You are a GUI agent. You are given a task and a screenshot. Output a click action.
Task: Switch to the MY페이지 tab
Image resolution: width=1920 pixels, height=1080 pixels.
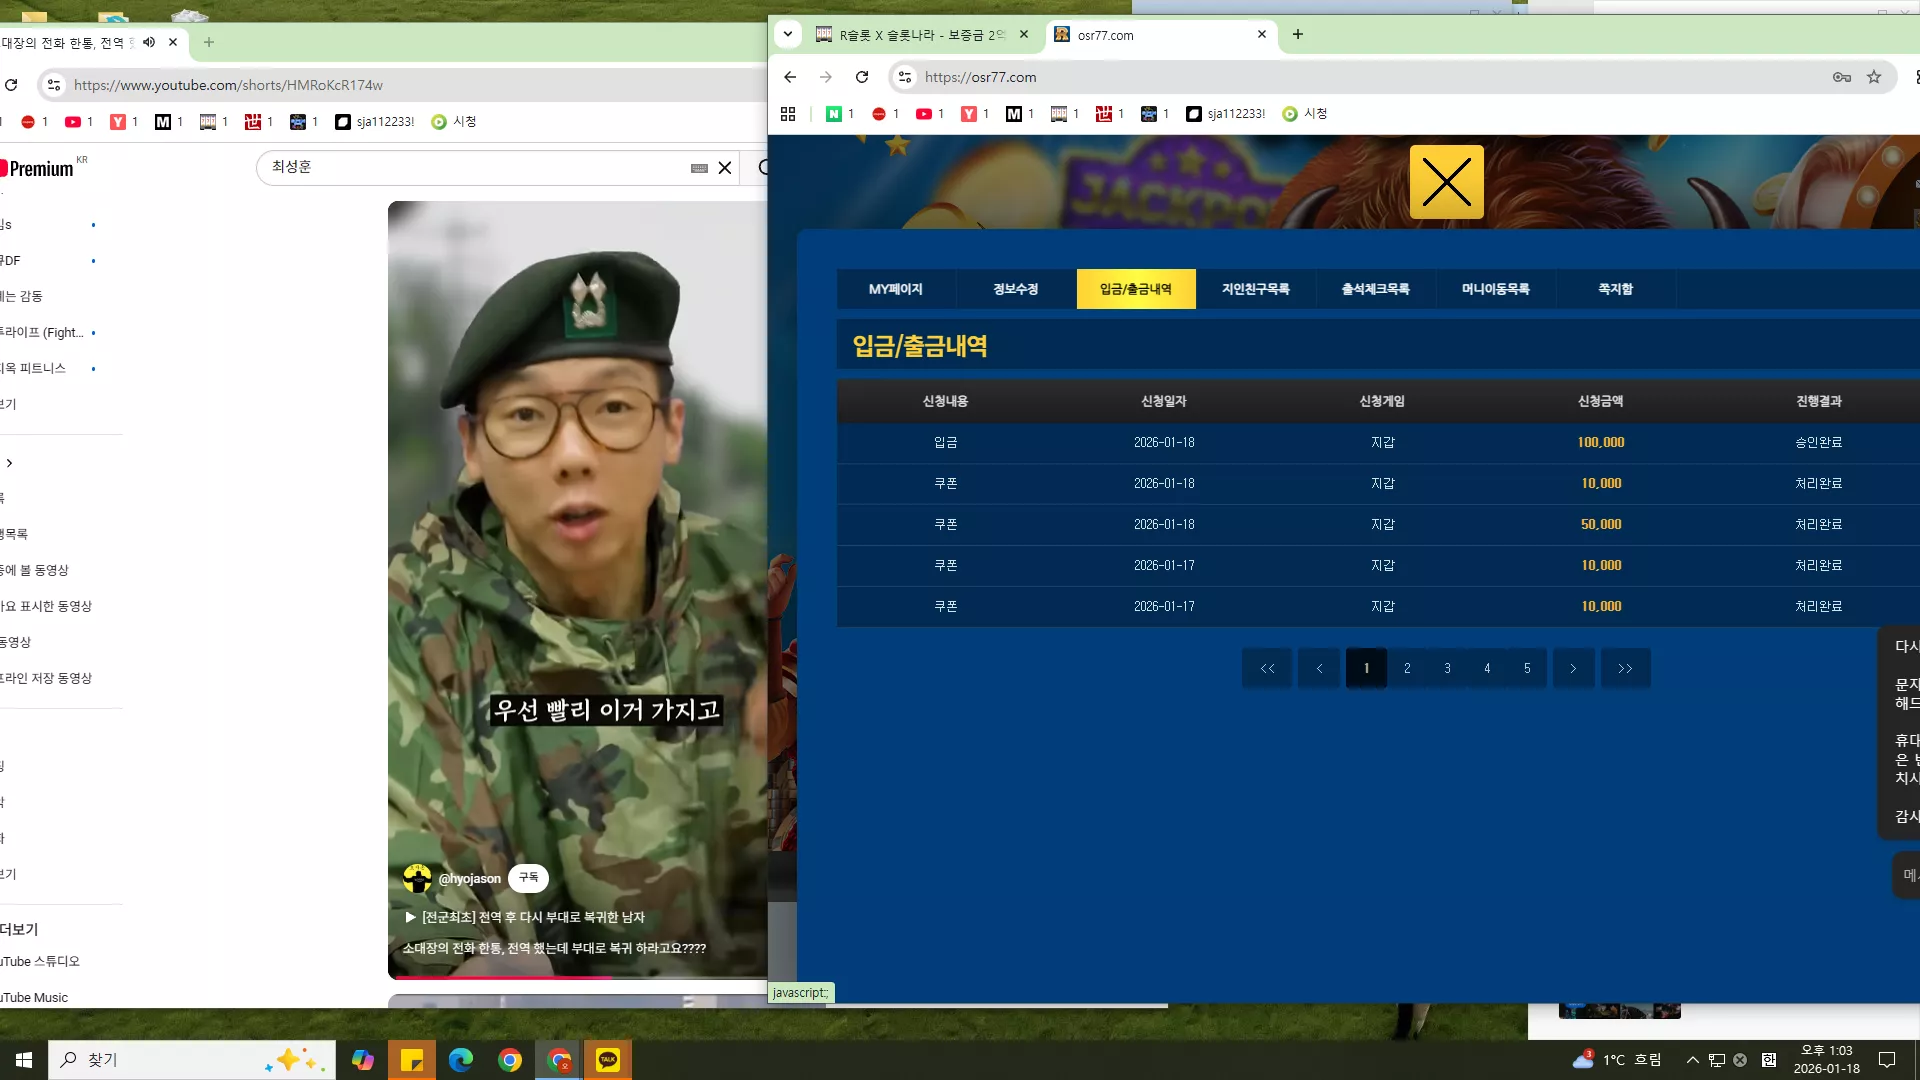[x=896, y=289]
